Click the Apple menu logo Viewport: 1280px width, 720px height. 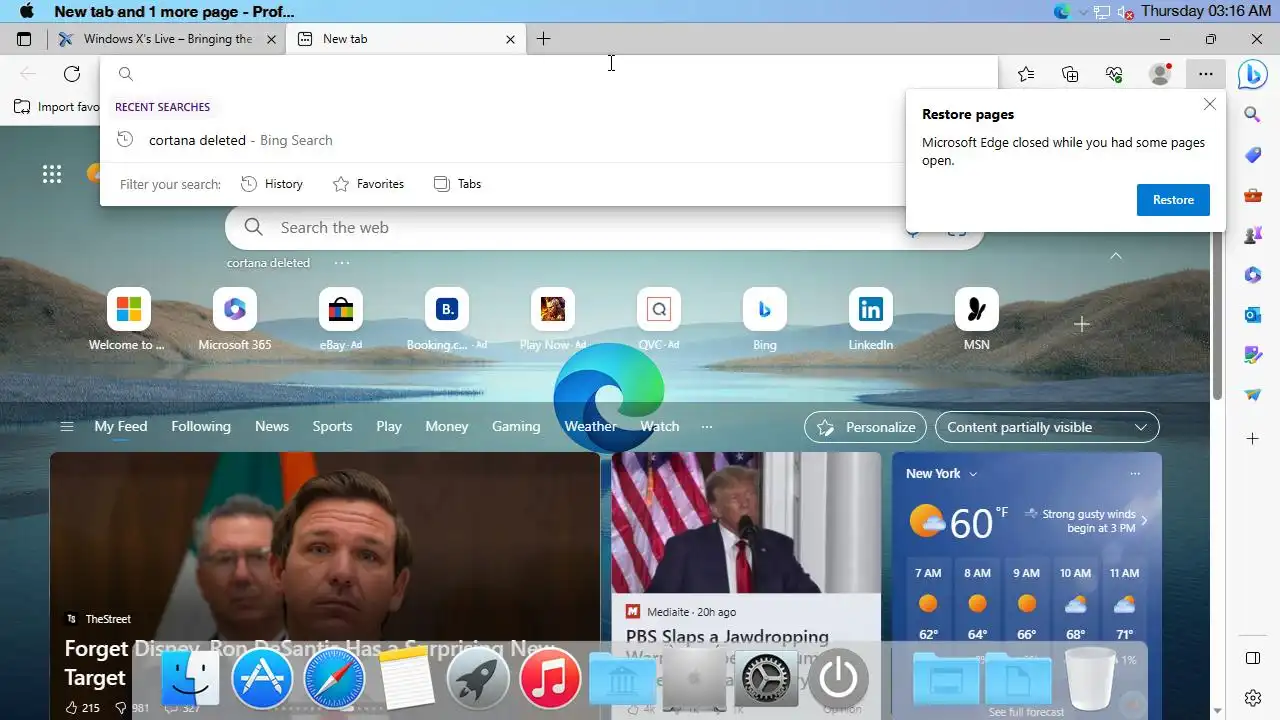tap(27, 11)
